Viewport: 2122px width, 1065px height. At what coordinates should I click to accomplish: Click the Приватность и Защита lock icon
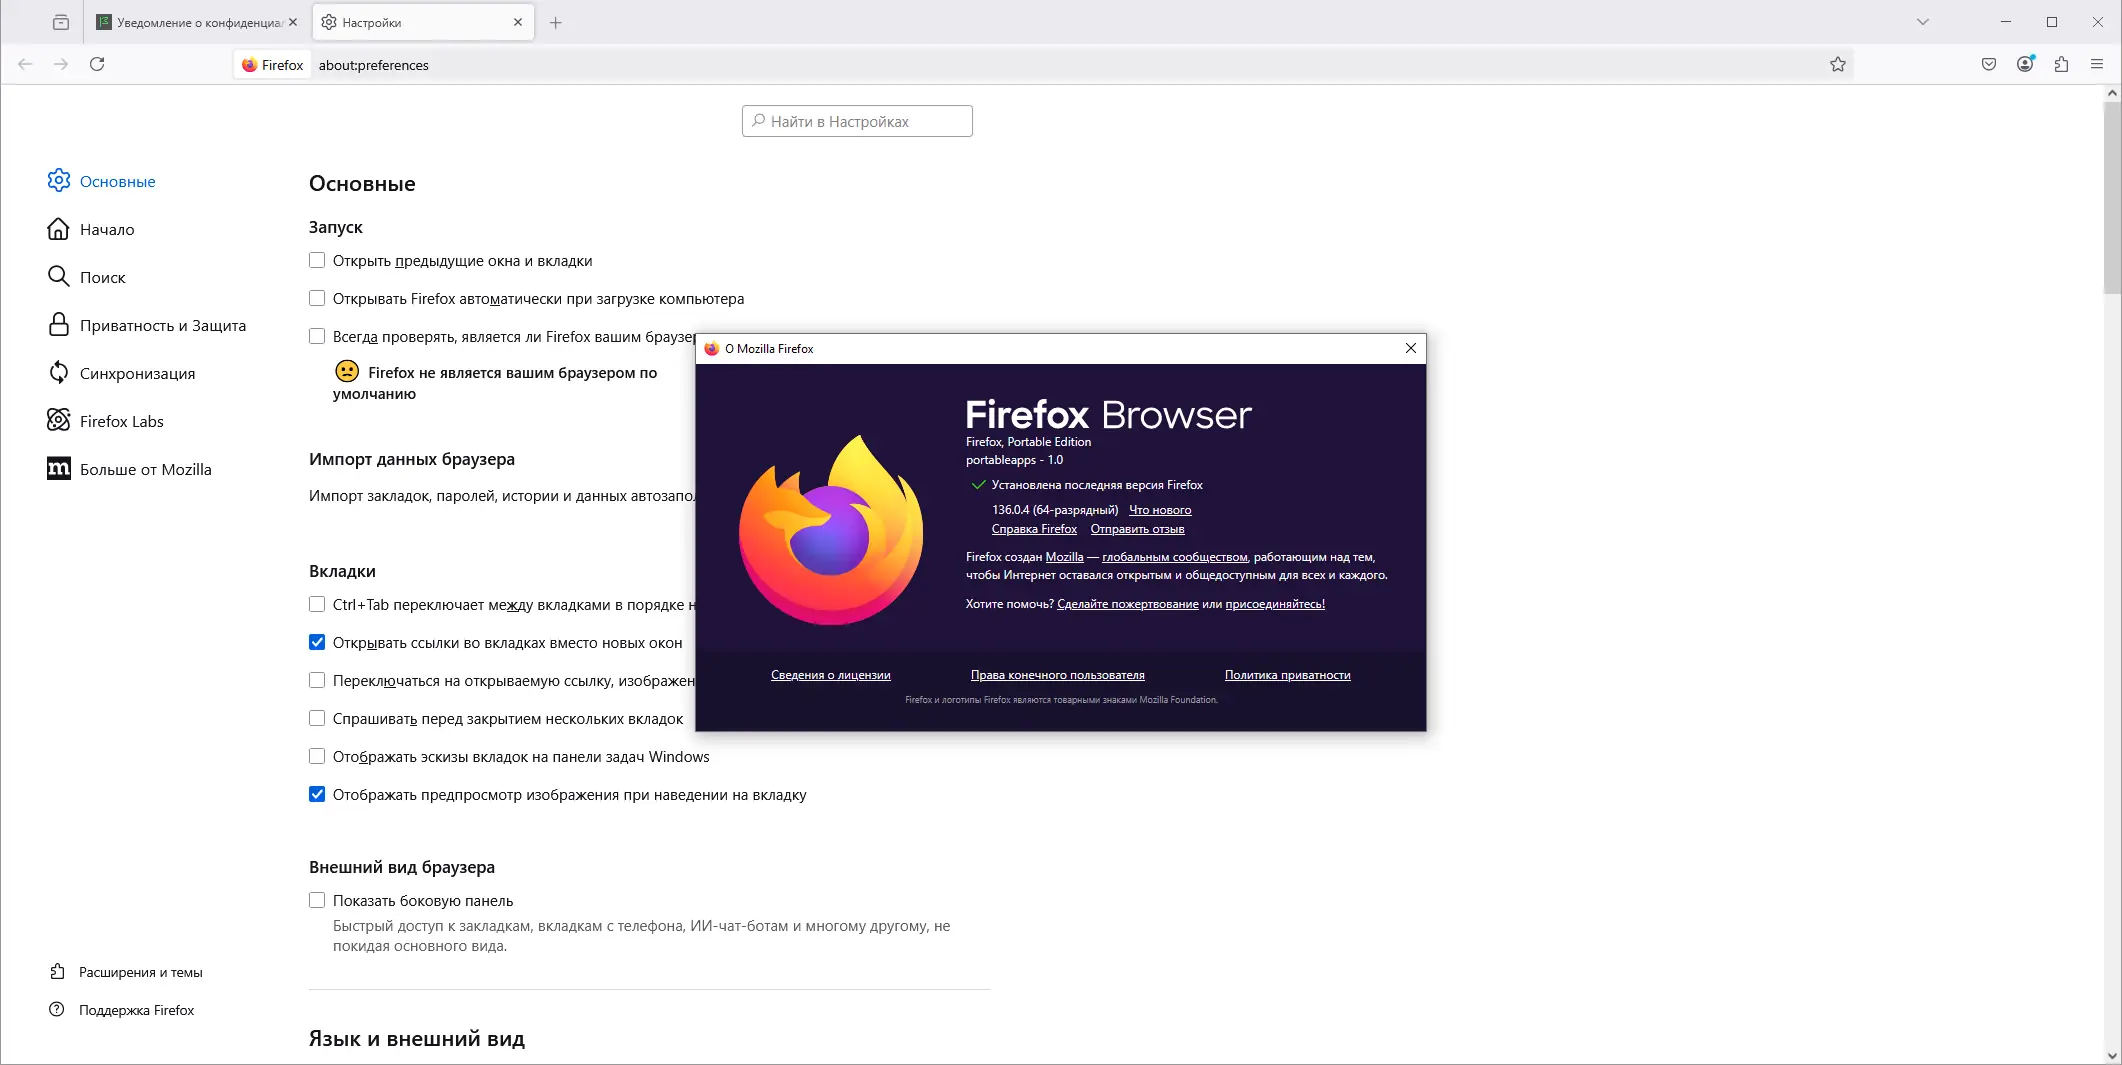(x=59, y=324)
